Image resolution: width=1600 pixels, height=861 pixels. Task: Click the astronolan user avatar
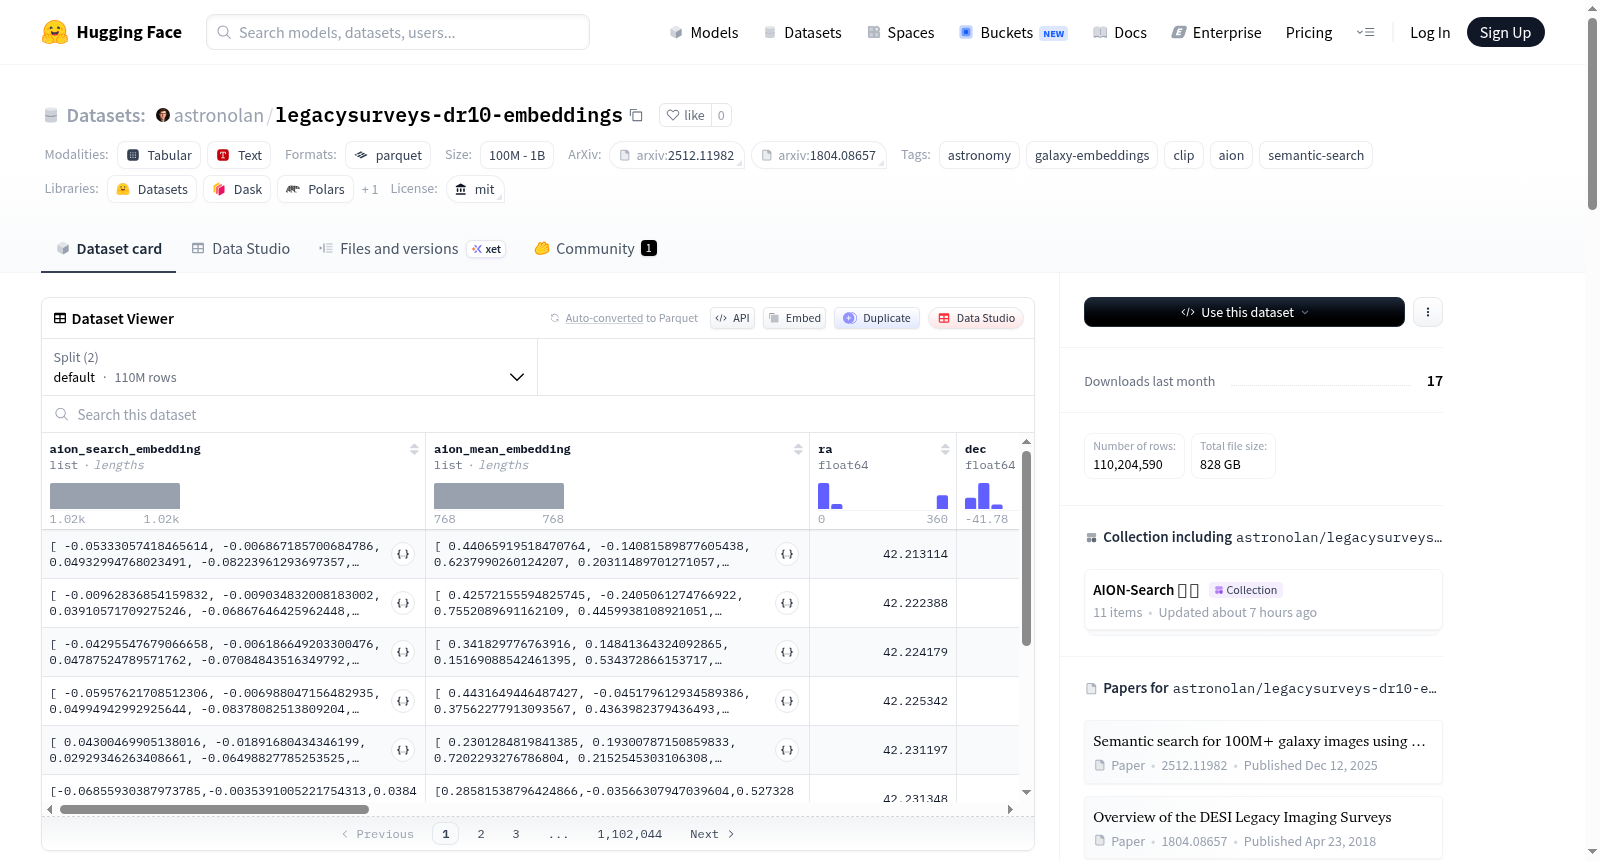pyautogui.click(x=163, y=115)
